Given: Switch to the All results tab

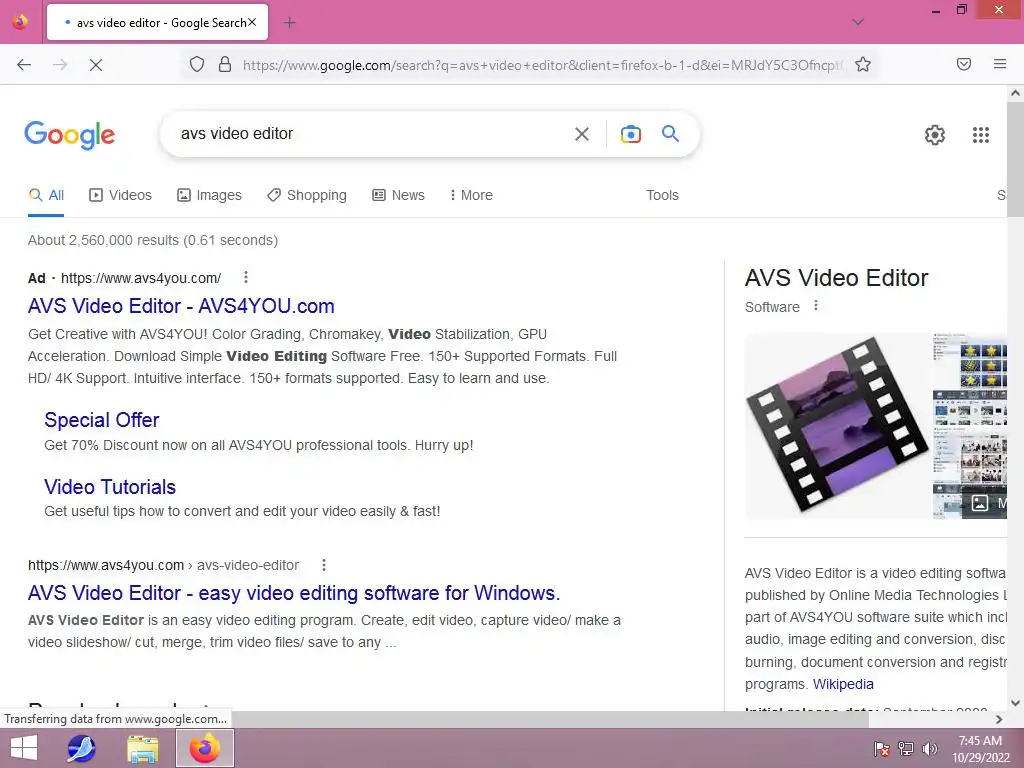Looking at the screenshot, I should coord(46,195).
